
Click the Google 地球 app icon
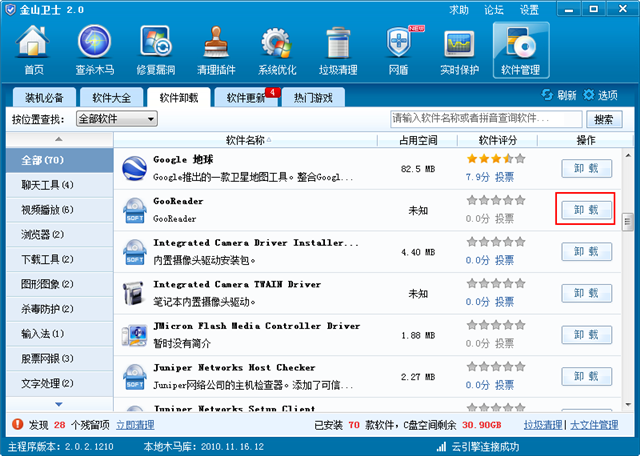click(x=135, y=169)
